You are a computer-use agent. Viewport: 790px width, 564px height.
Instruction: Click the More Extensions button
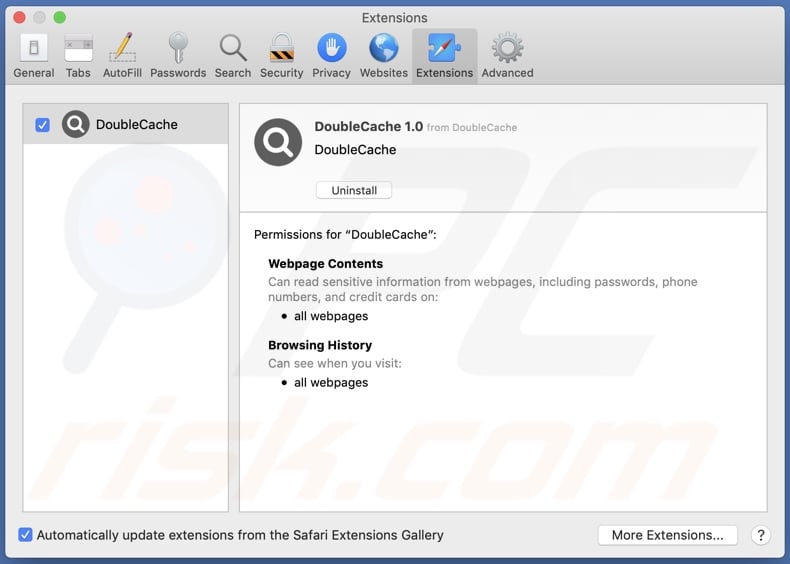click(668, 535)
